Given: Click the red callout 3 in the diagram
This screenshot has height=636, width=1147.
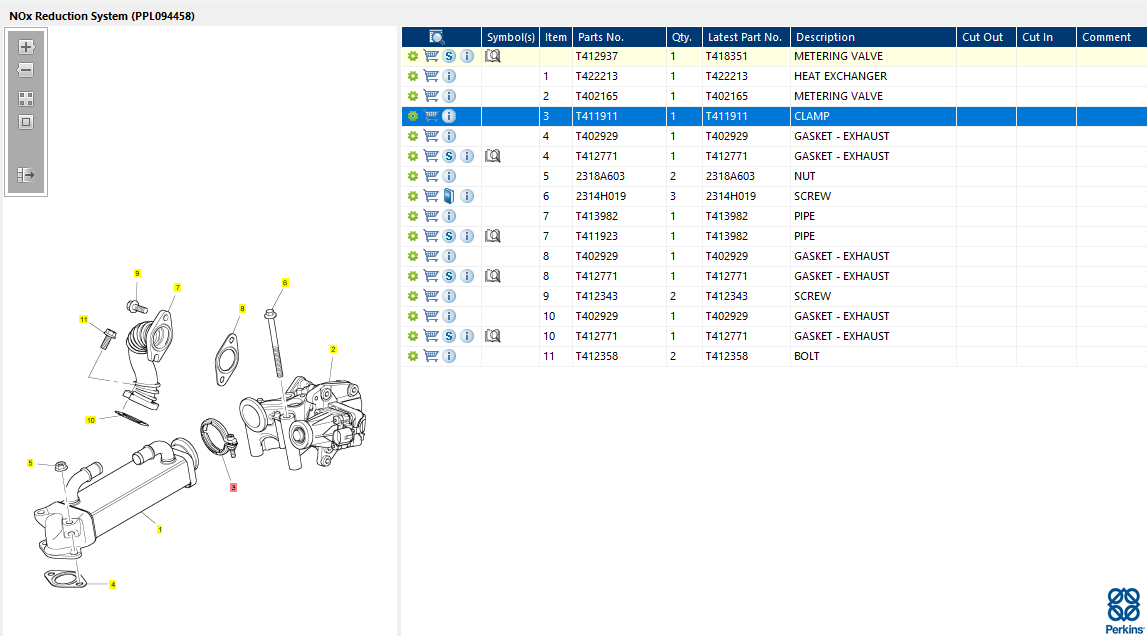Looking at the screenshot, I should click(233, 488).
